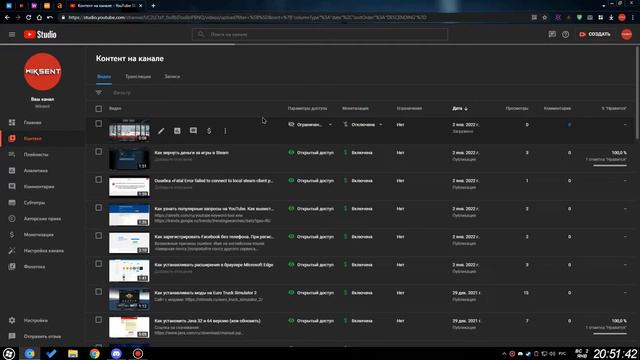Tick checkbox for Java 32 и 64 video
Image resolution: width=640 pixels, height=360 pixels.
point(99,320)
